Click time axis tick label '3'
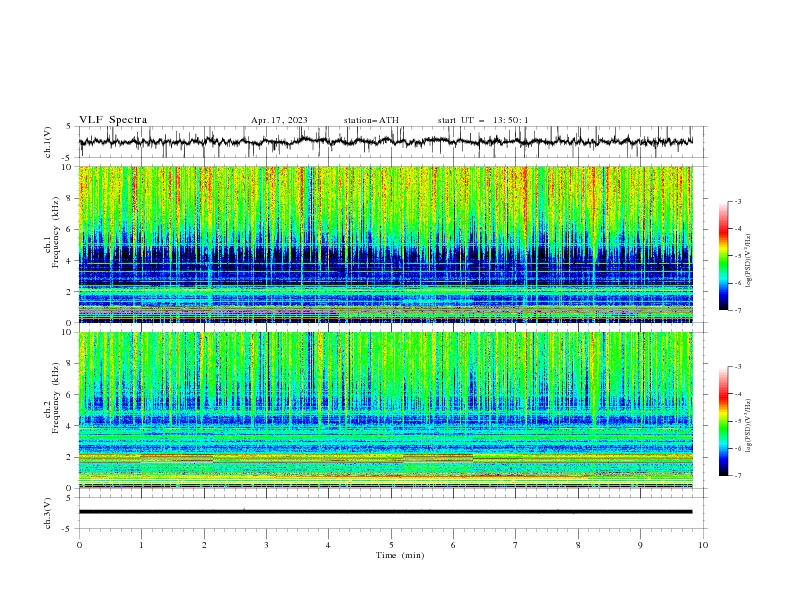 (266, 545)
